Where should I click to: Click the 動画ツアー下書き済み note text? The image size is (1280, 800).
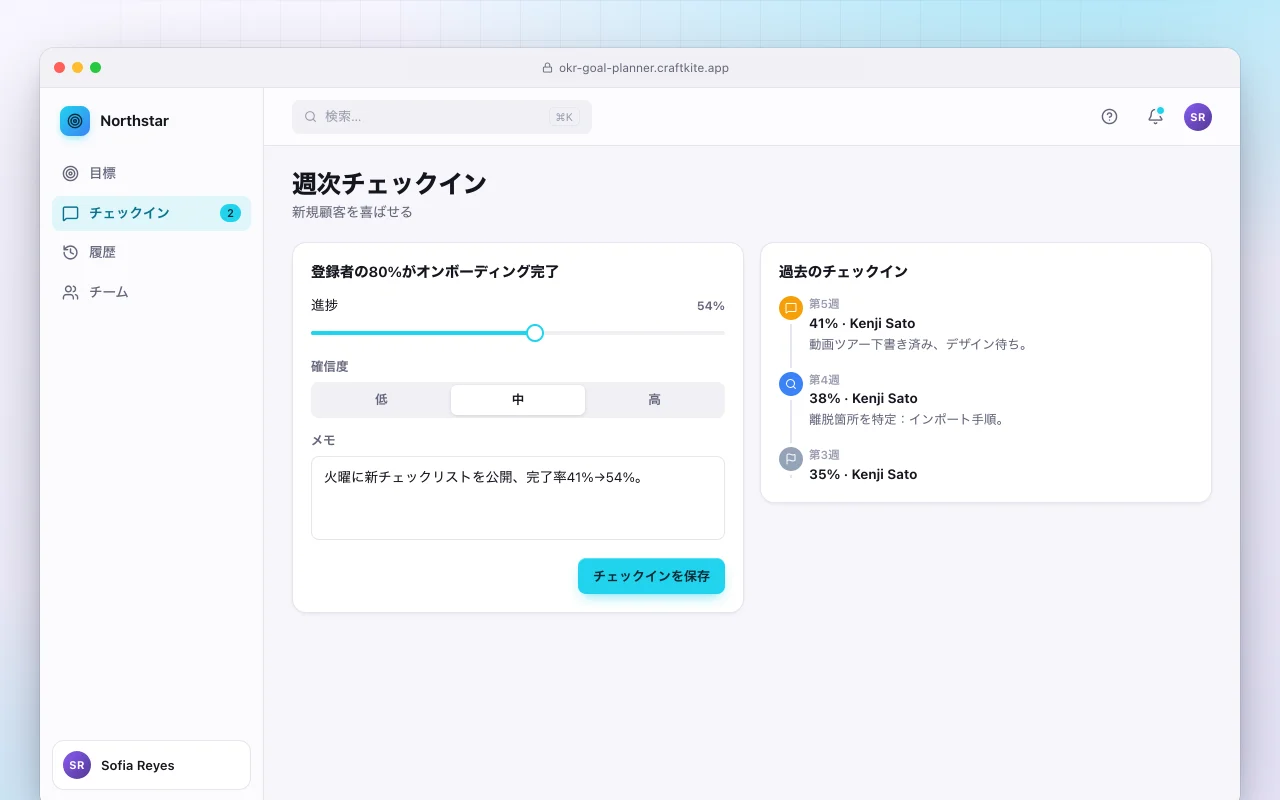919,345
